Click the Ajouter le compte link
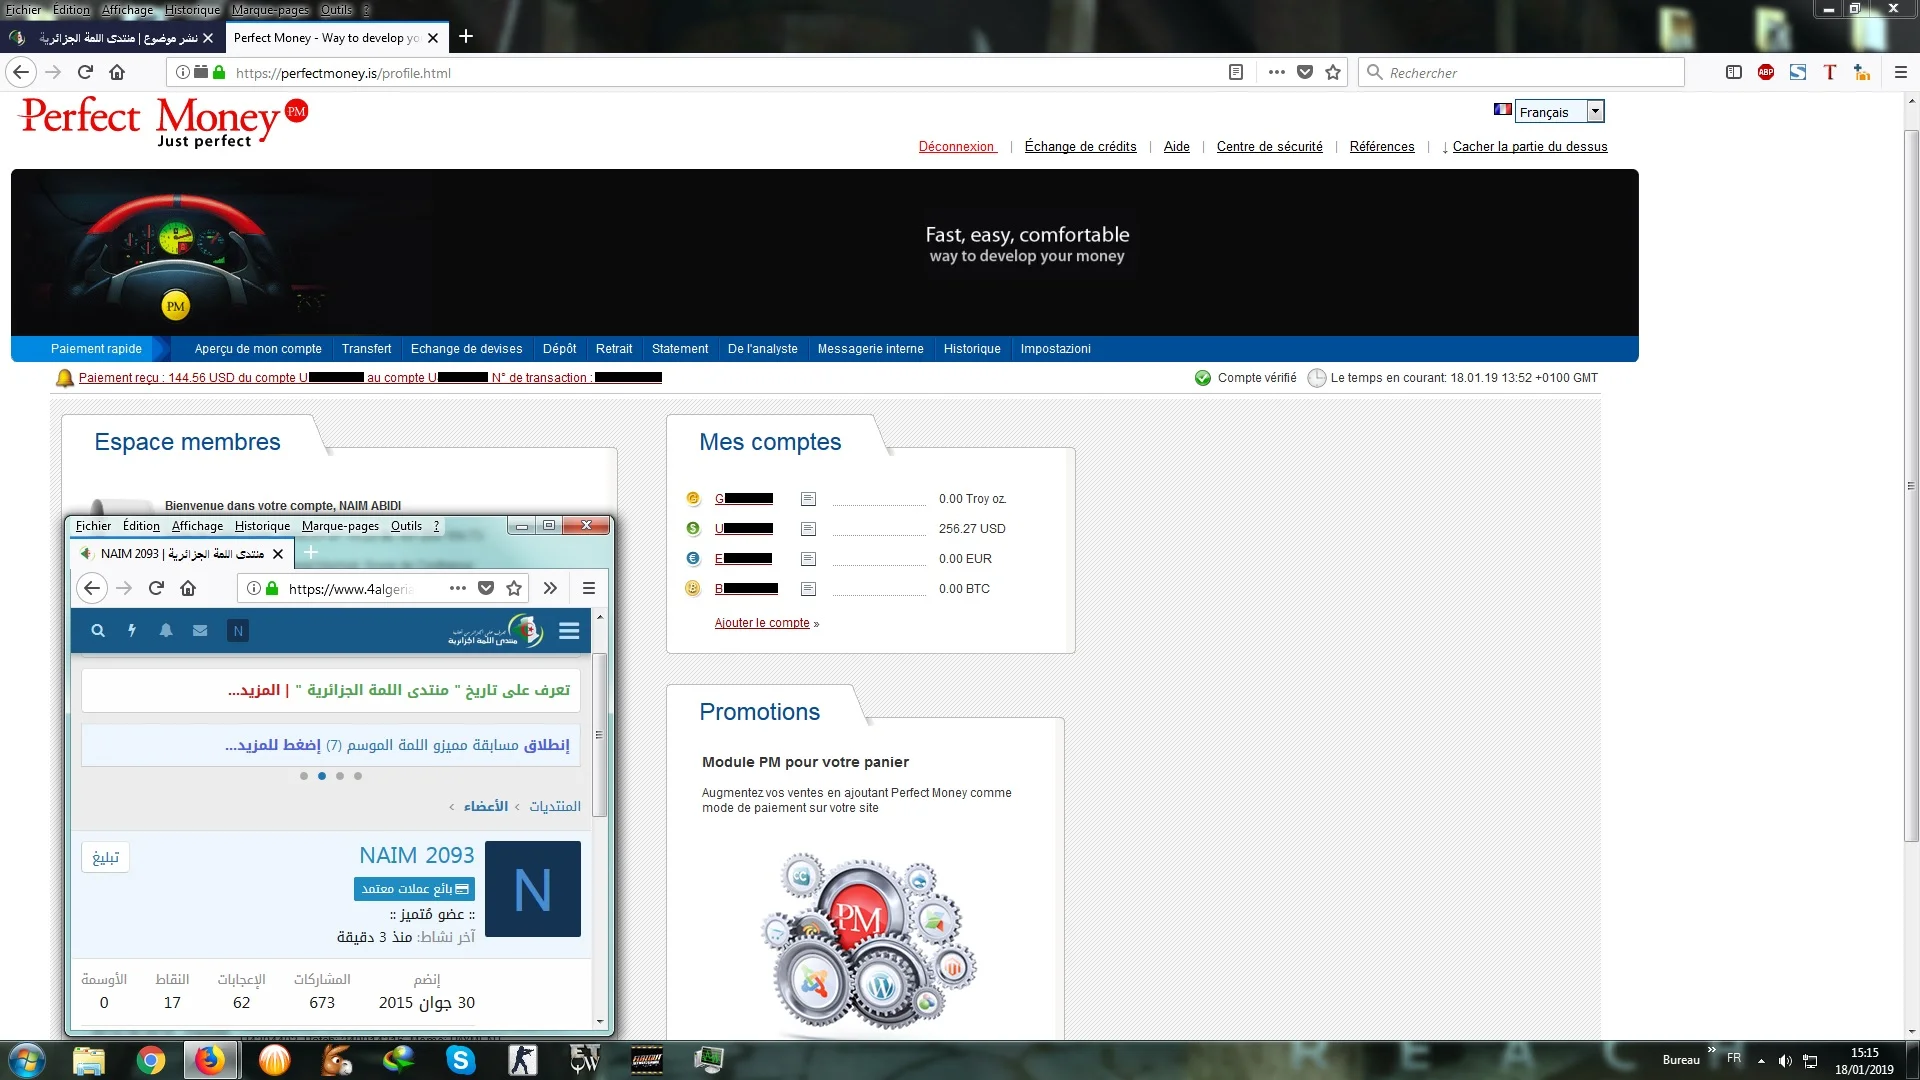 [762, 623]
